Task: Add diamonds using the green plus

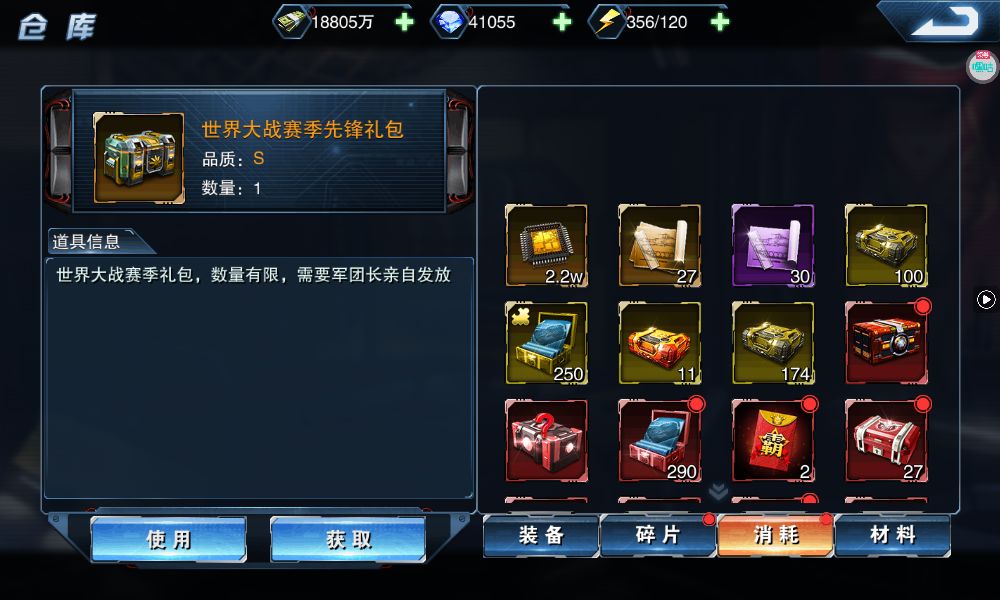Action: click(562, 22)
